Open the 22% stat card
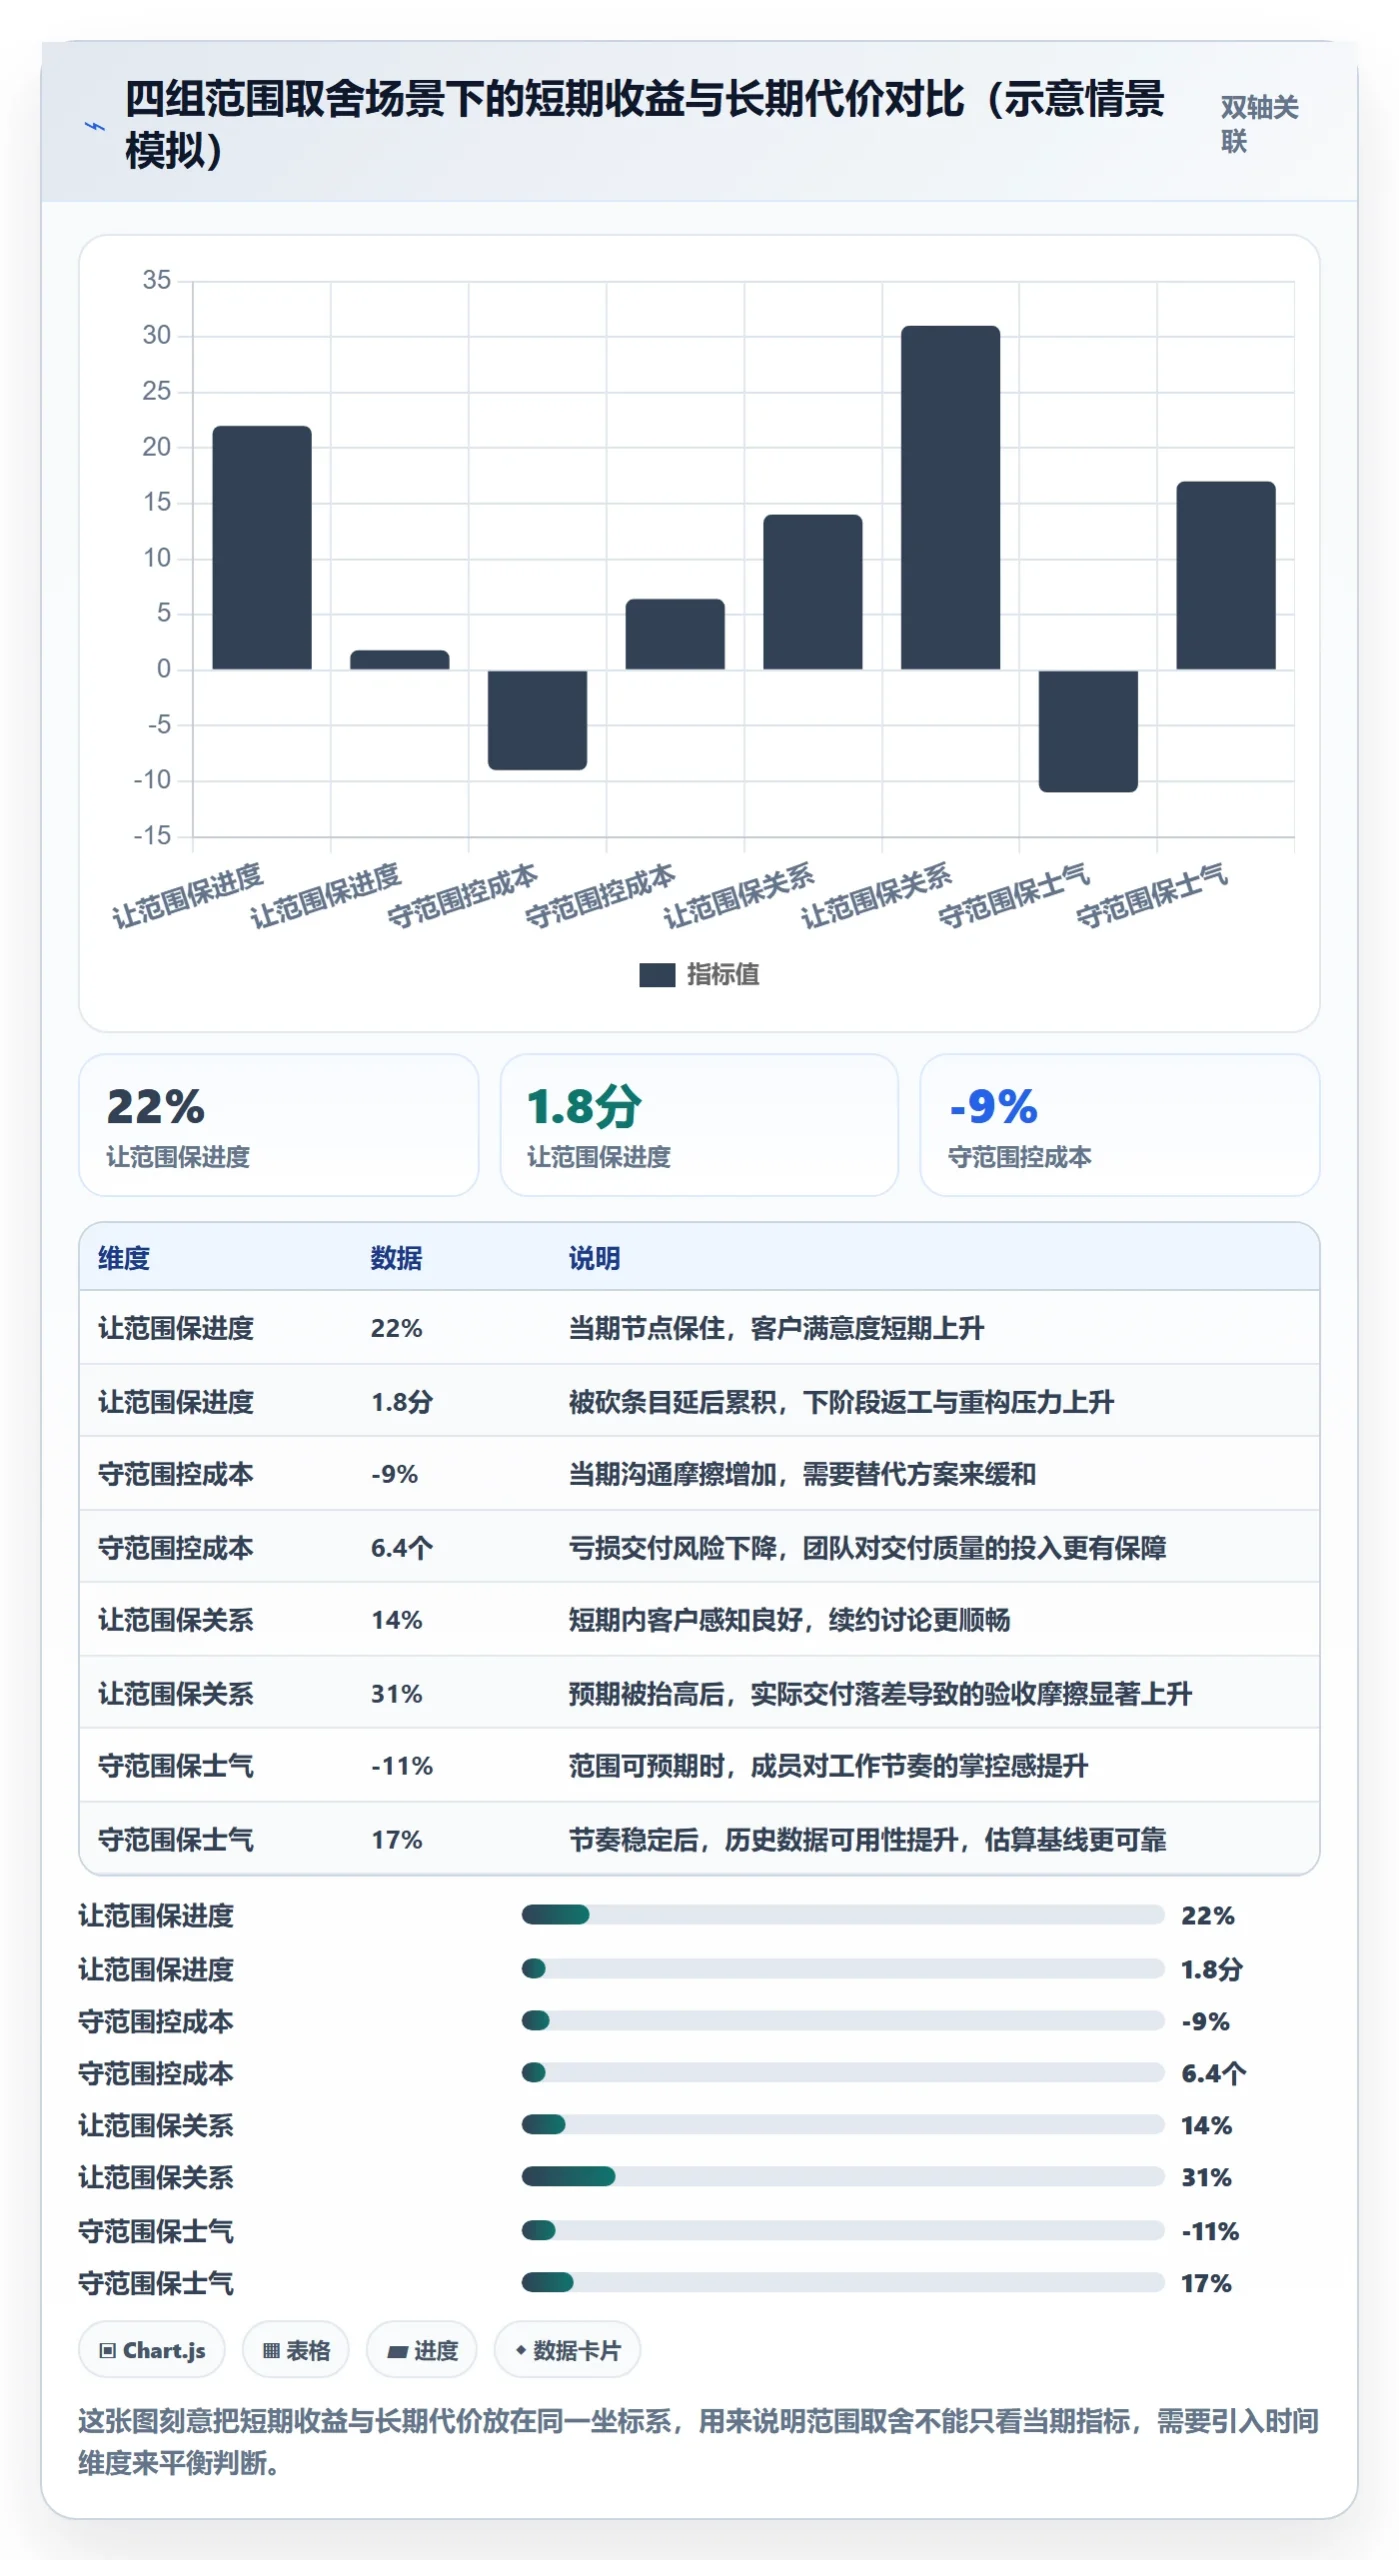This screenshot has width=1399, height=2560. click(x=279, y=1125)
